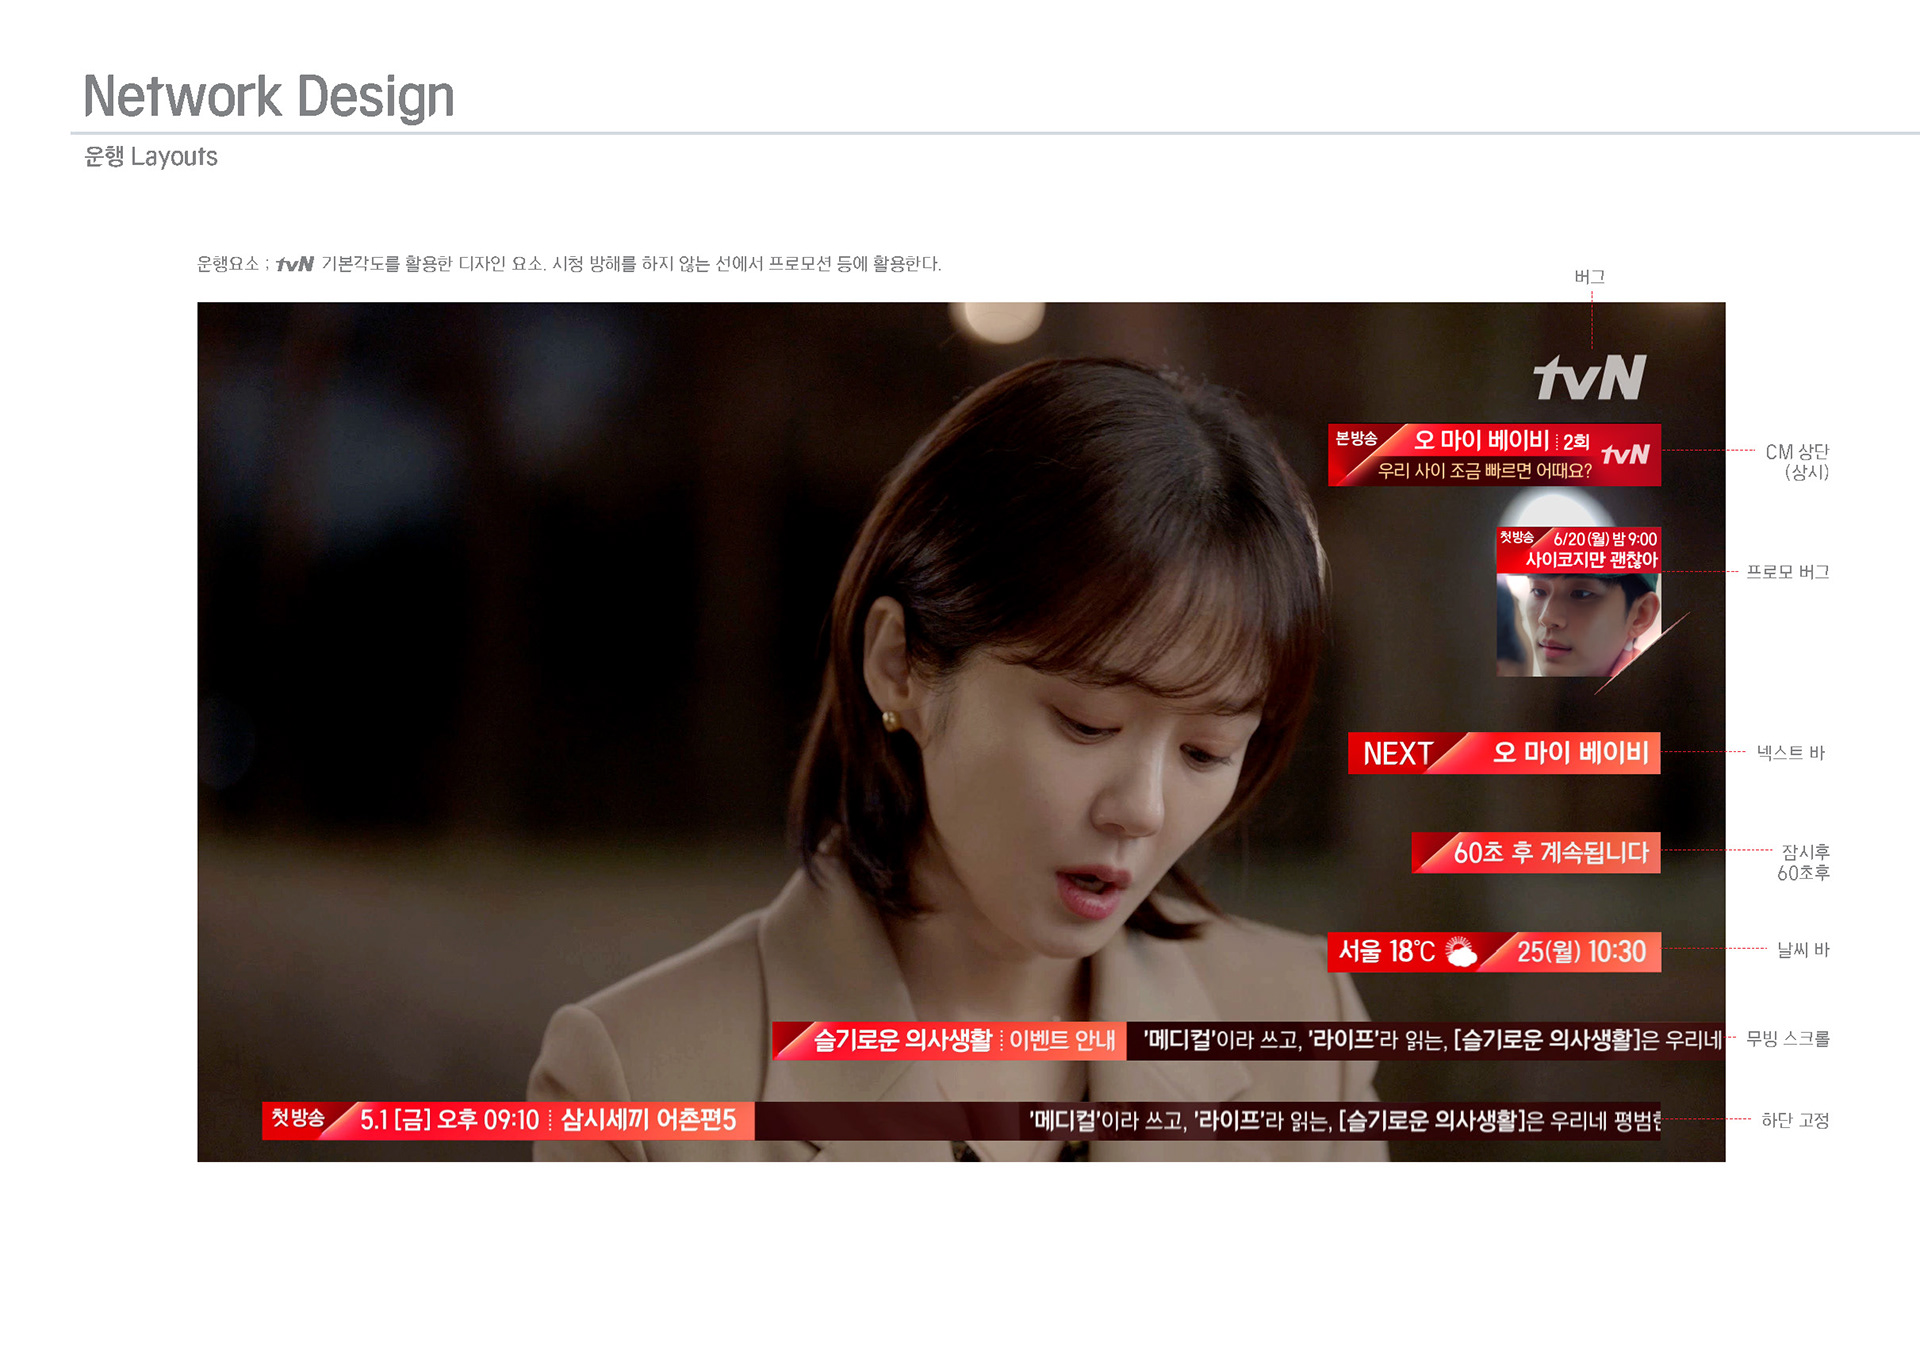Click the '운행 Layouts' subtitle
This screenshot has height=1358, width=1920.
(151, 157)
